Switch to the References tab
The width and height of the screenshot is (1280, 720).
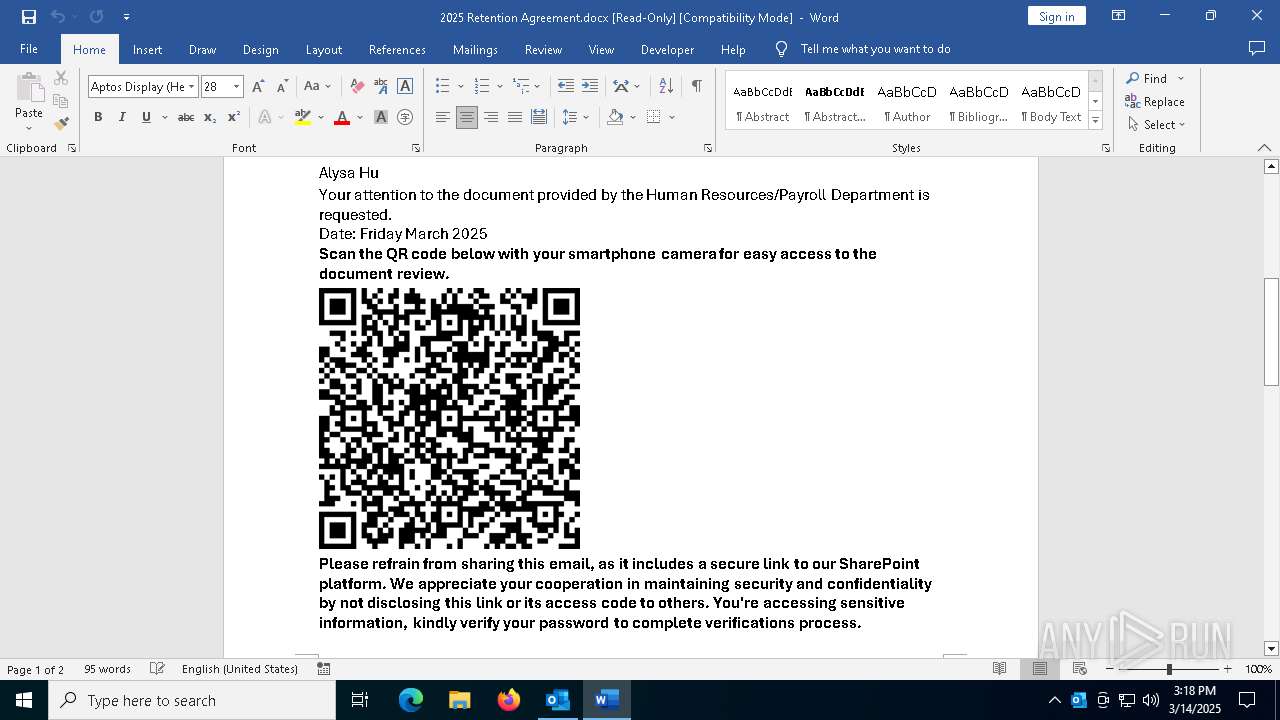397,49
